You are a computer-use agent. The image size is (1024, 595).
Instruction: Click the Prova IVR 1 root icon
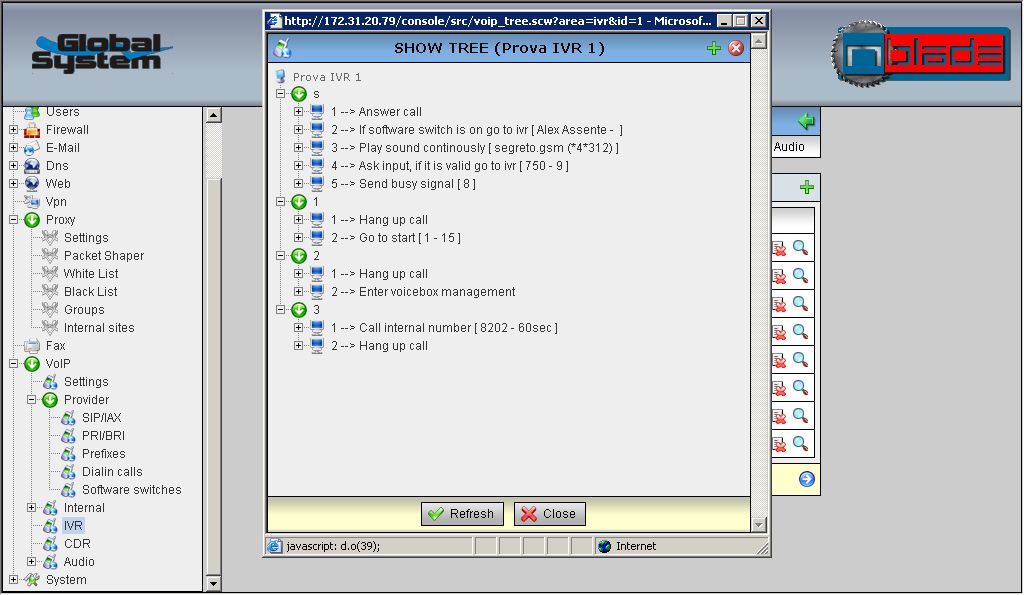tap(281, 76)
